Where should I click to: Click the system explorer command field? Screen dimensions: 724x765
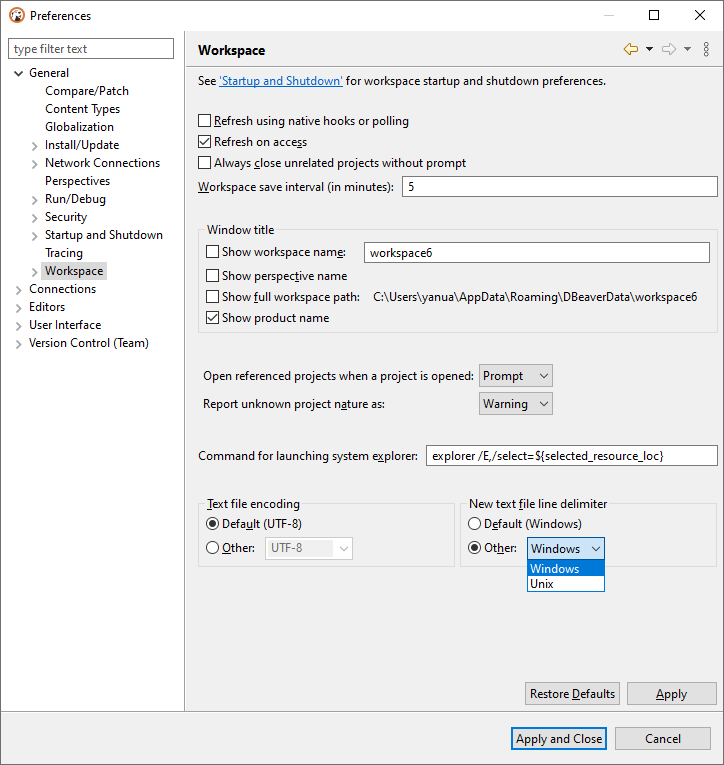[572, 456]
